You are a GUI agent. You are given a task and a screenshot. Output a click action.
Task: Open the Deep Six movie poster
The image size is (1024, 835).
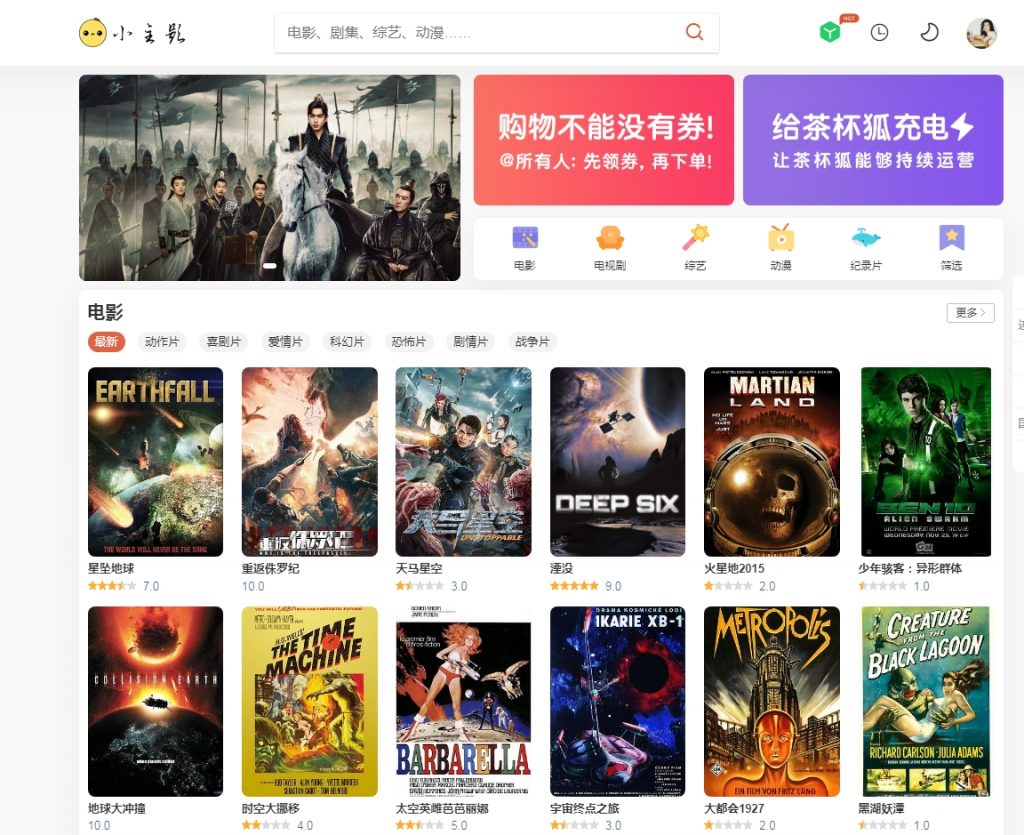618,462
